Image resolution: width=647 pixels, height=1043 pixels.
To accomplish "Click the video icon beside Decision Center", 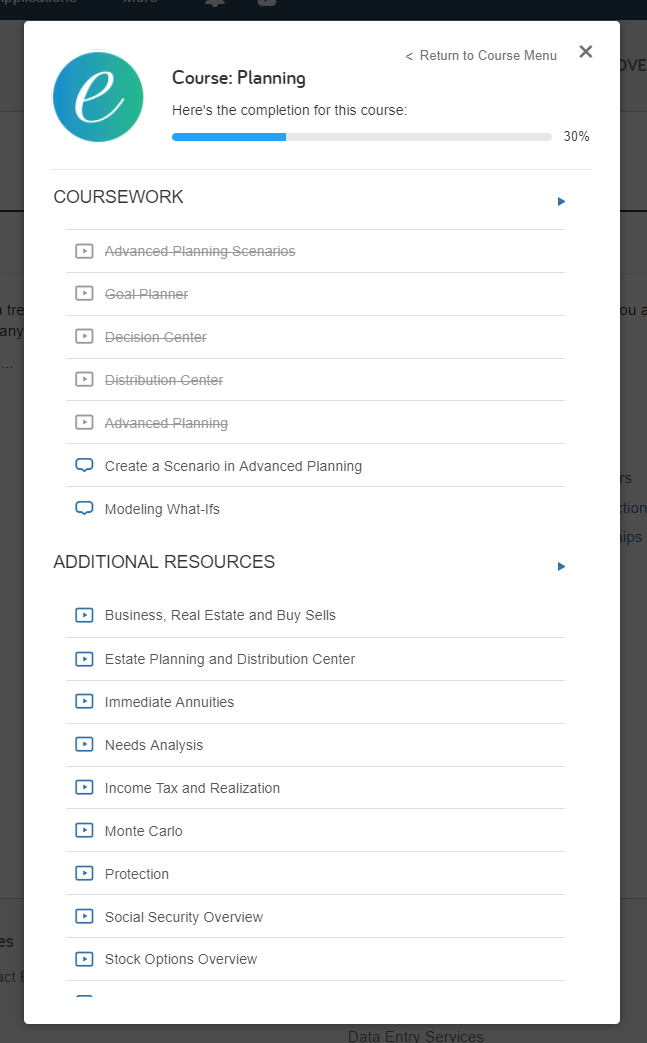I will pyautogui.click(x=84, y=337).
